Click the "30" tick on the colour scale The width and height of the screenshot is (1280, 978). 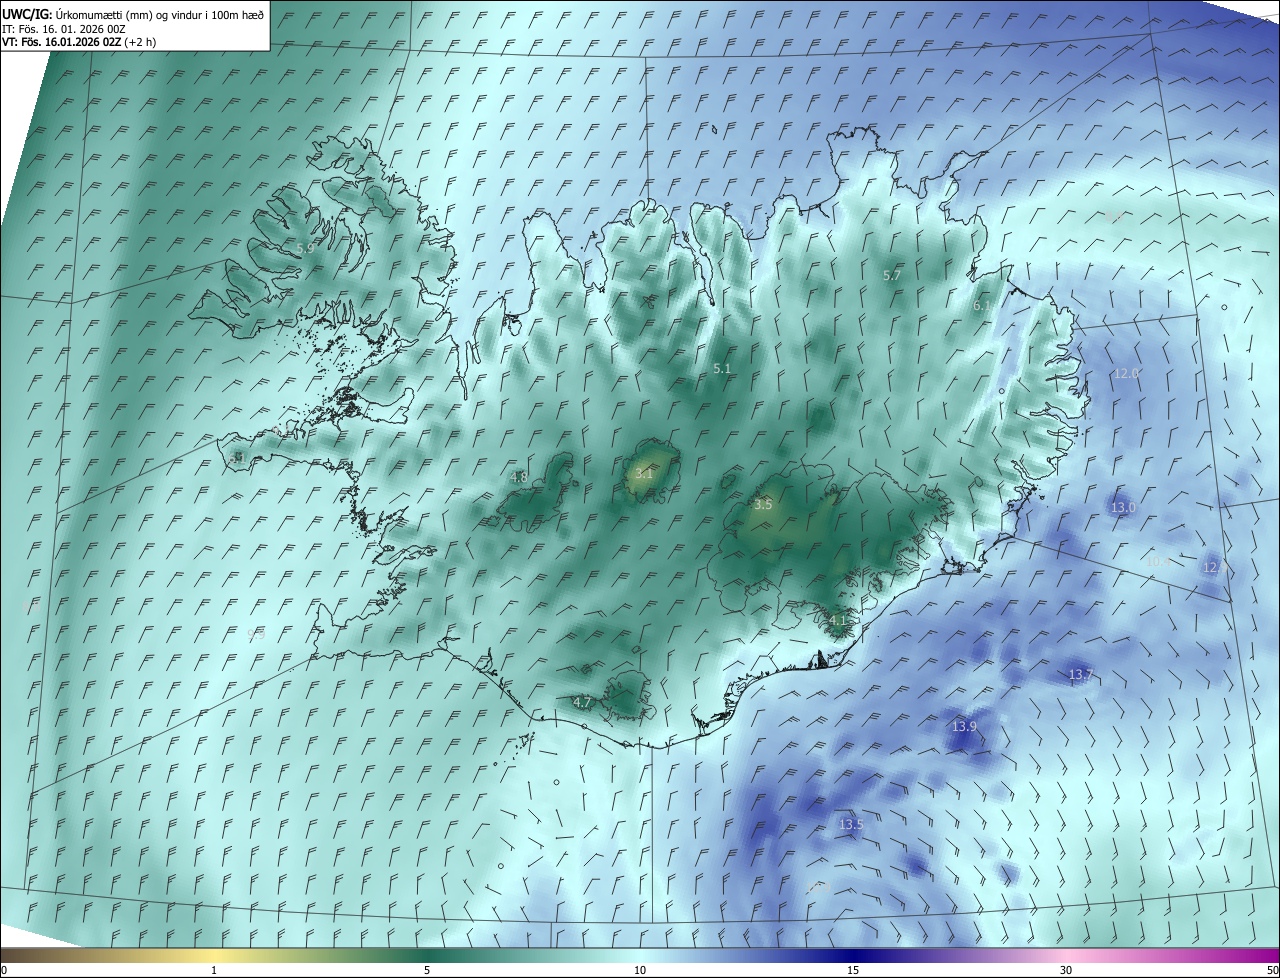tap(1066, 970)
